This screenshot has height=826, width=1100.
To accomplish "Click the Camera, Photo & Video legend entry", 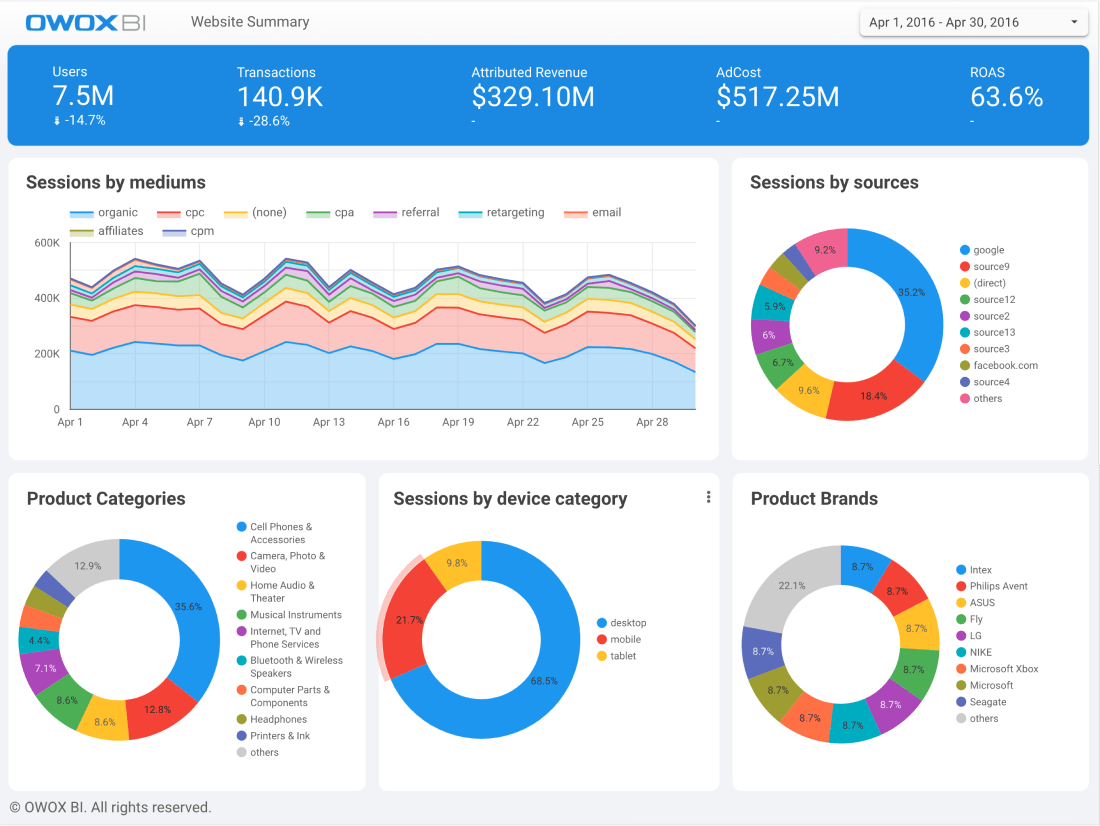I will pos(281,562).
